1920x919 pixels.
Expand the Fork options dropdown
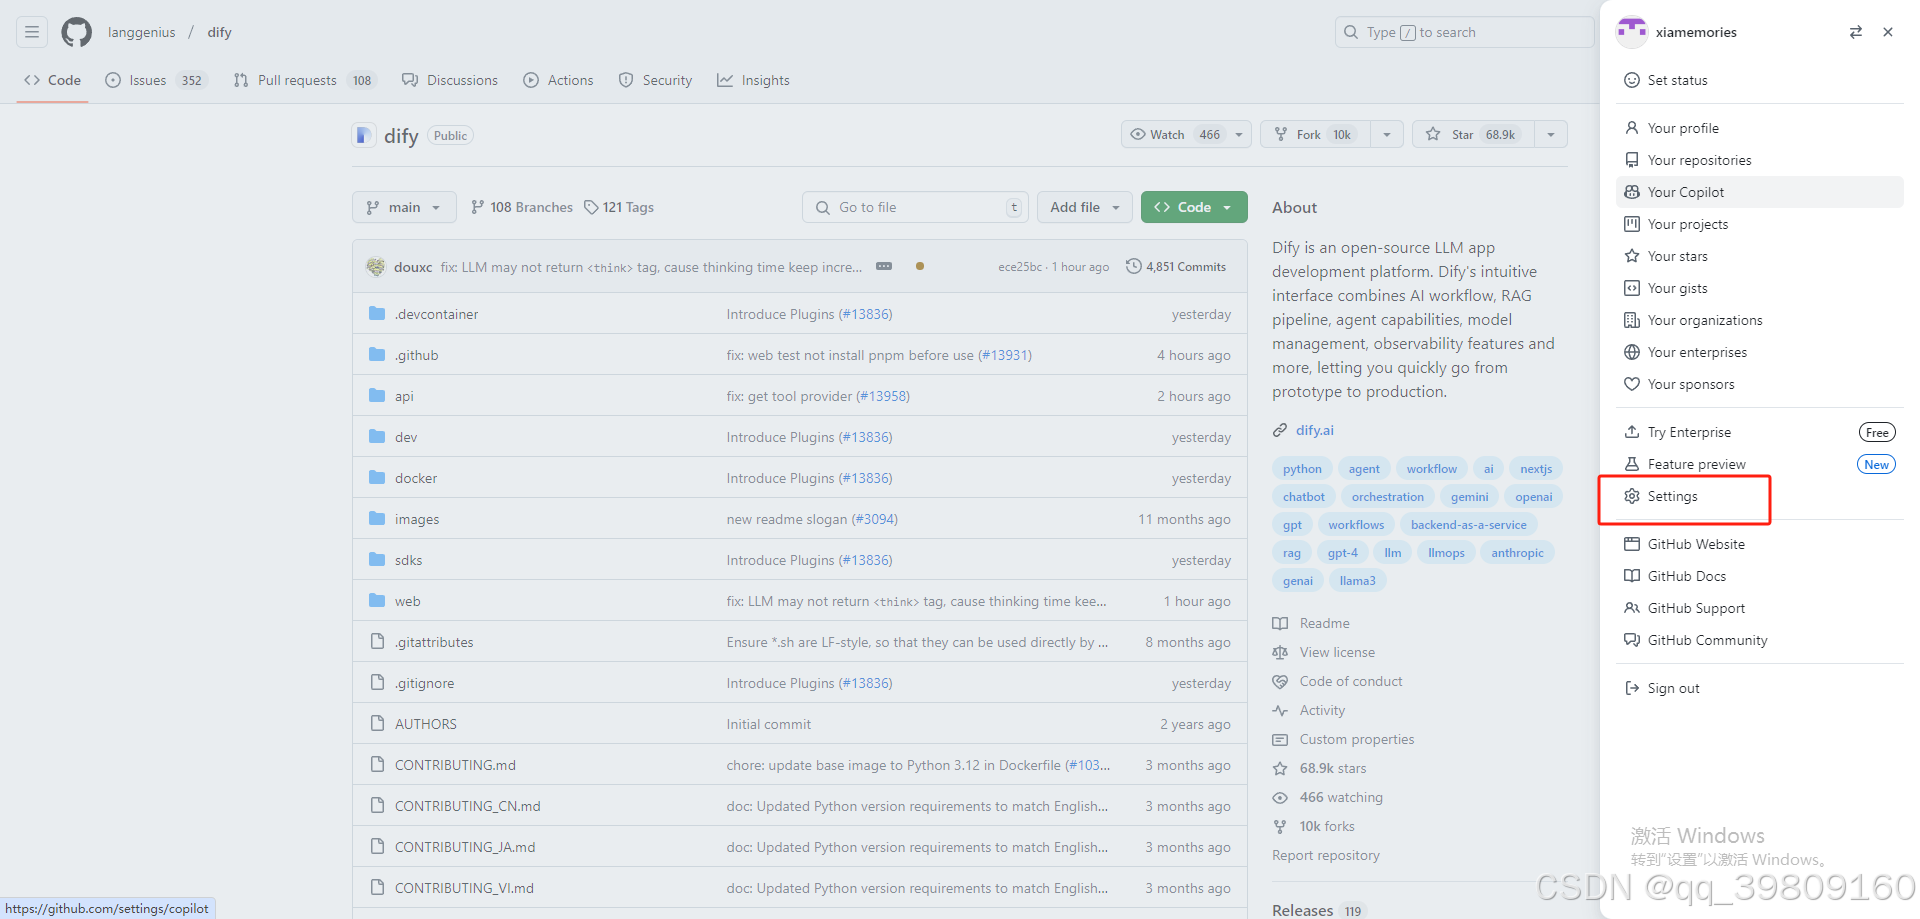pyautogui.click(x=1387, y=134)
